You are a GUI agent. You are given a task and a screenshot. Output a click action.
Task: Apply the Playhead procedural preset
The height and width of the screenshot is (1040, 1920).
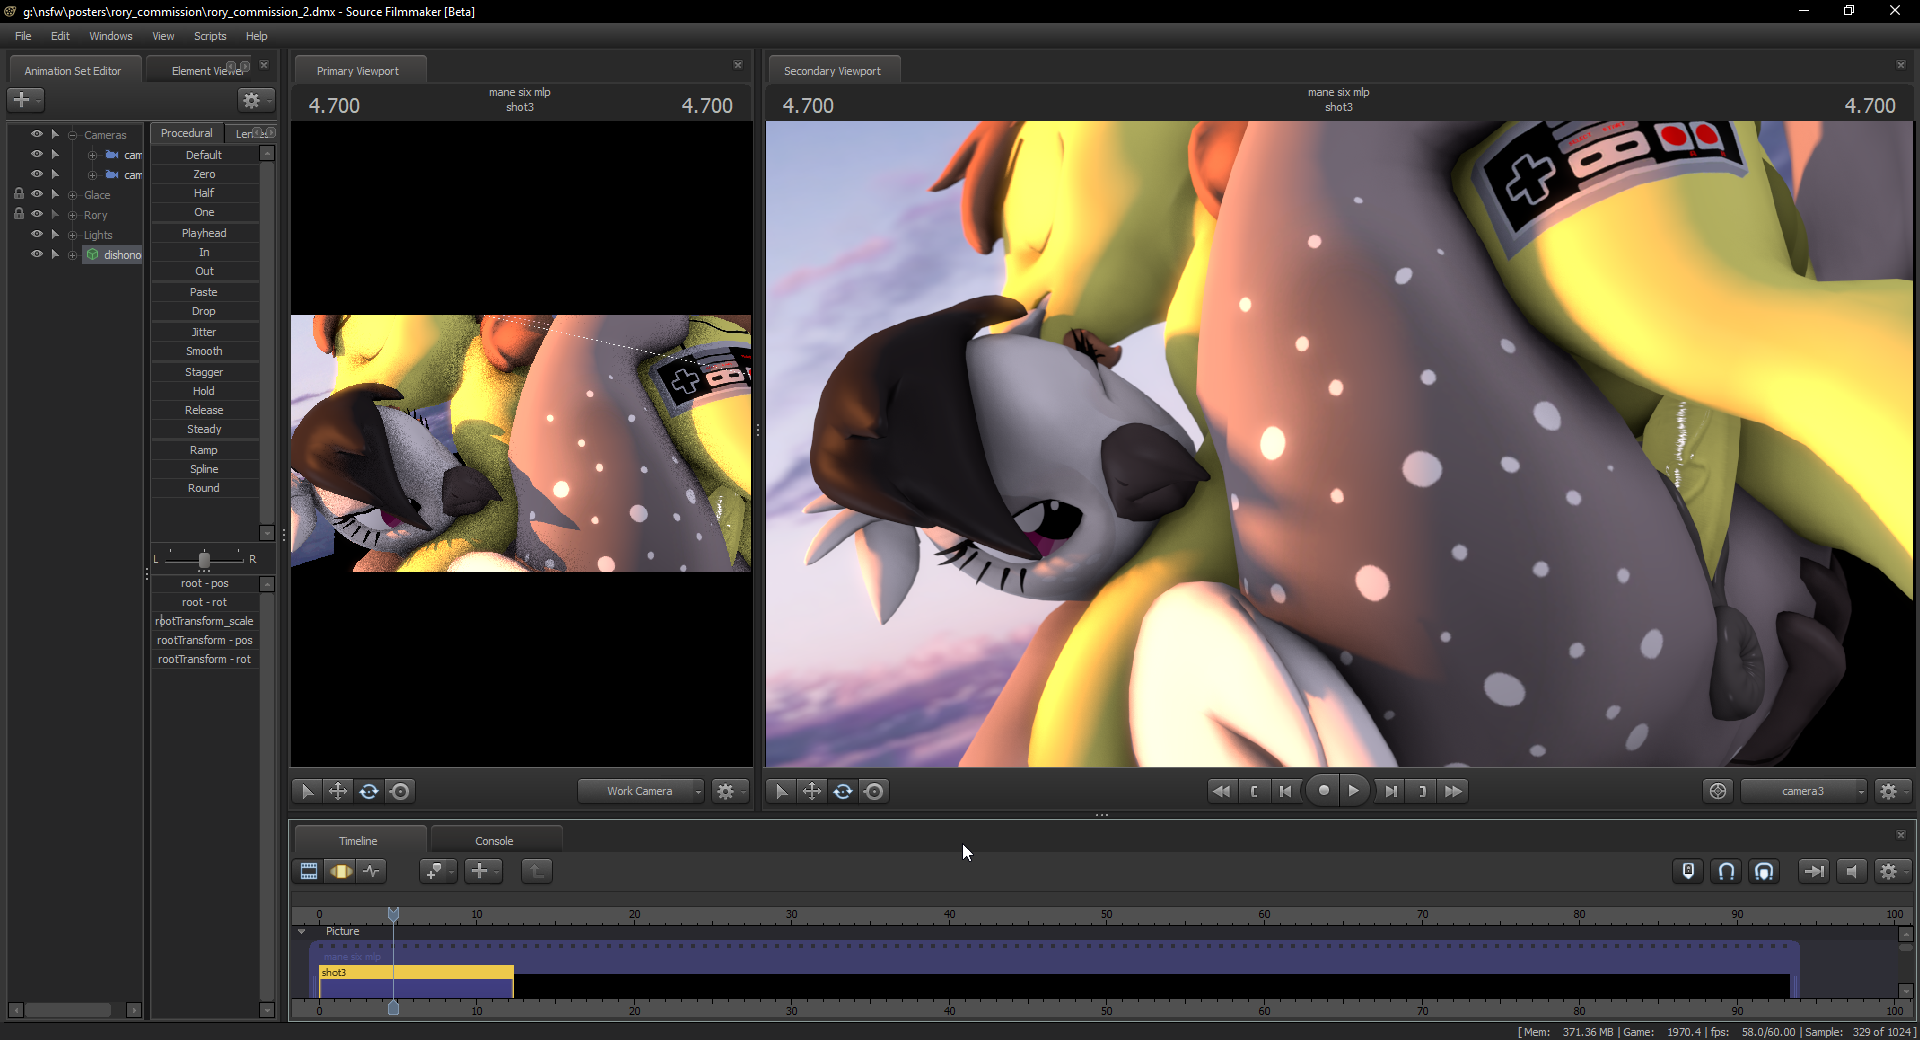point(204,233)
